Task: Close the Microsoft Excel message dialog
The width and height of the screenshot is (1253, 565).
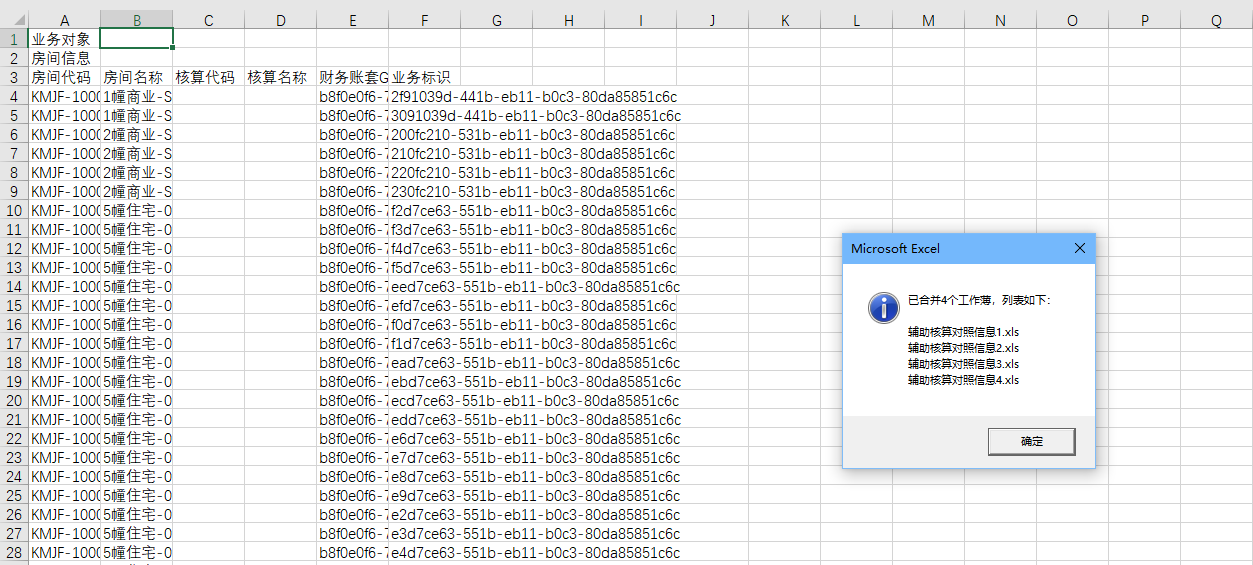Action: pyautogui.click(x=1080, y=248)
